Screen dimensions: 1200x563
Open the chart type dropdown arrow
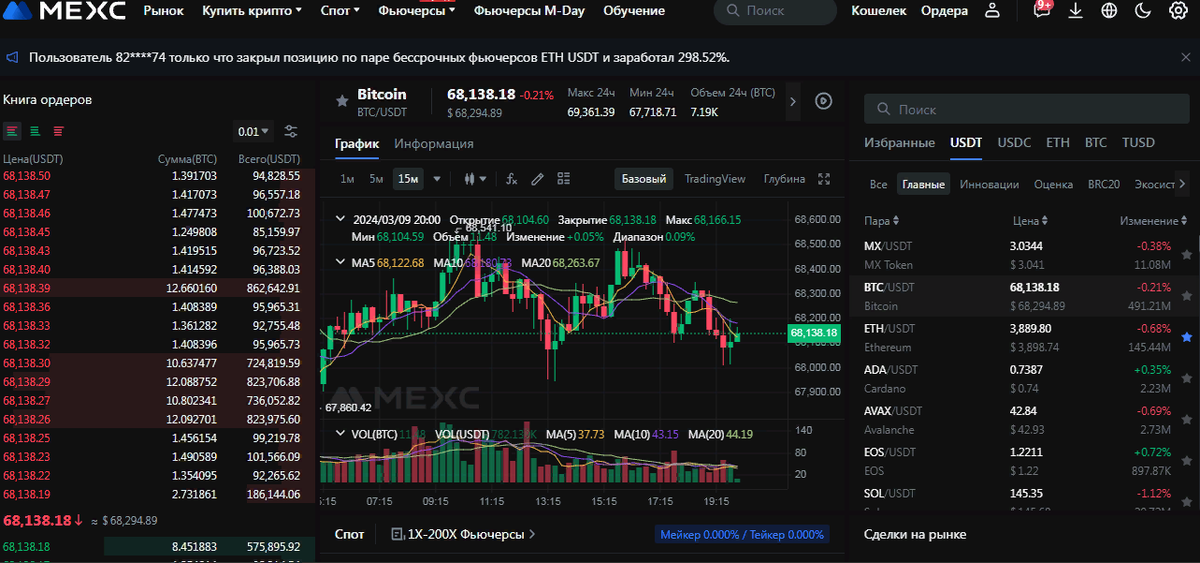point(483,179)
